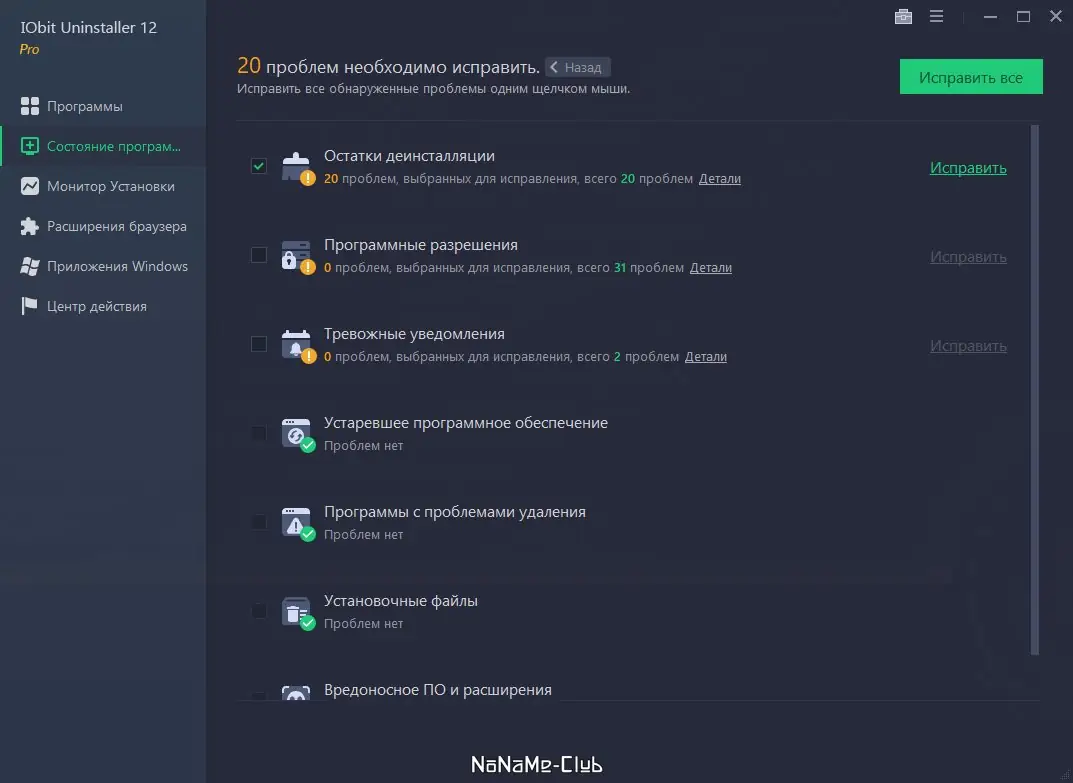Image resolution: width=1073 pixels, height=783 pixels.
Task: Toggle the Установочные файлы checkbox
Action: click(259, 611)
